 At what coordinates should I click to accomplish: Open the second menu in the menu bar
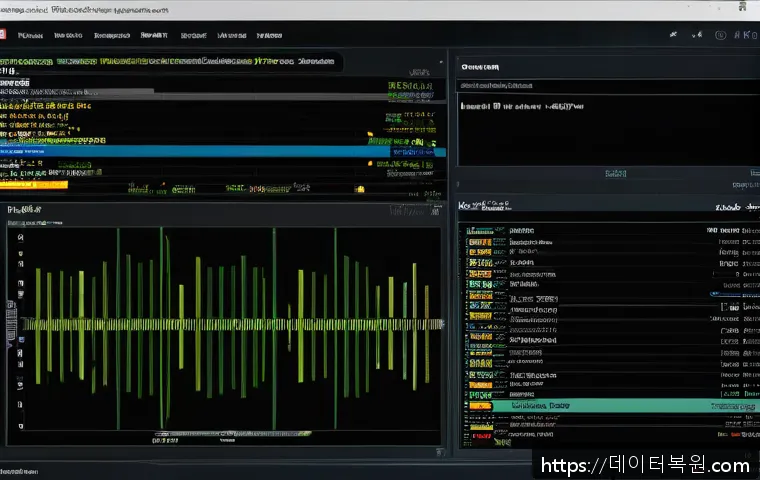point(68,35)
